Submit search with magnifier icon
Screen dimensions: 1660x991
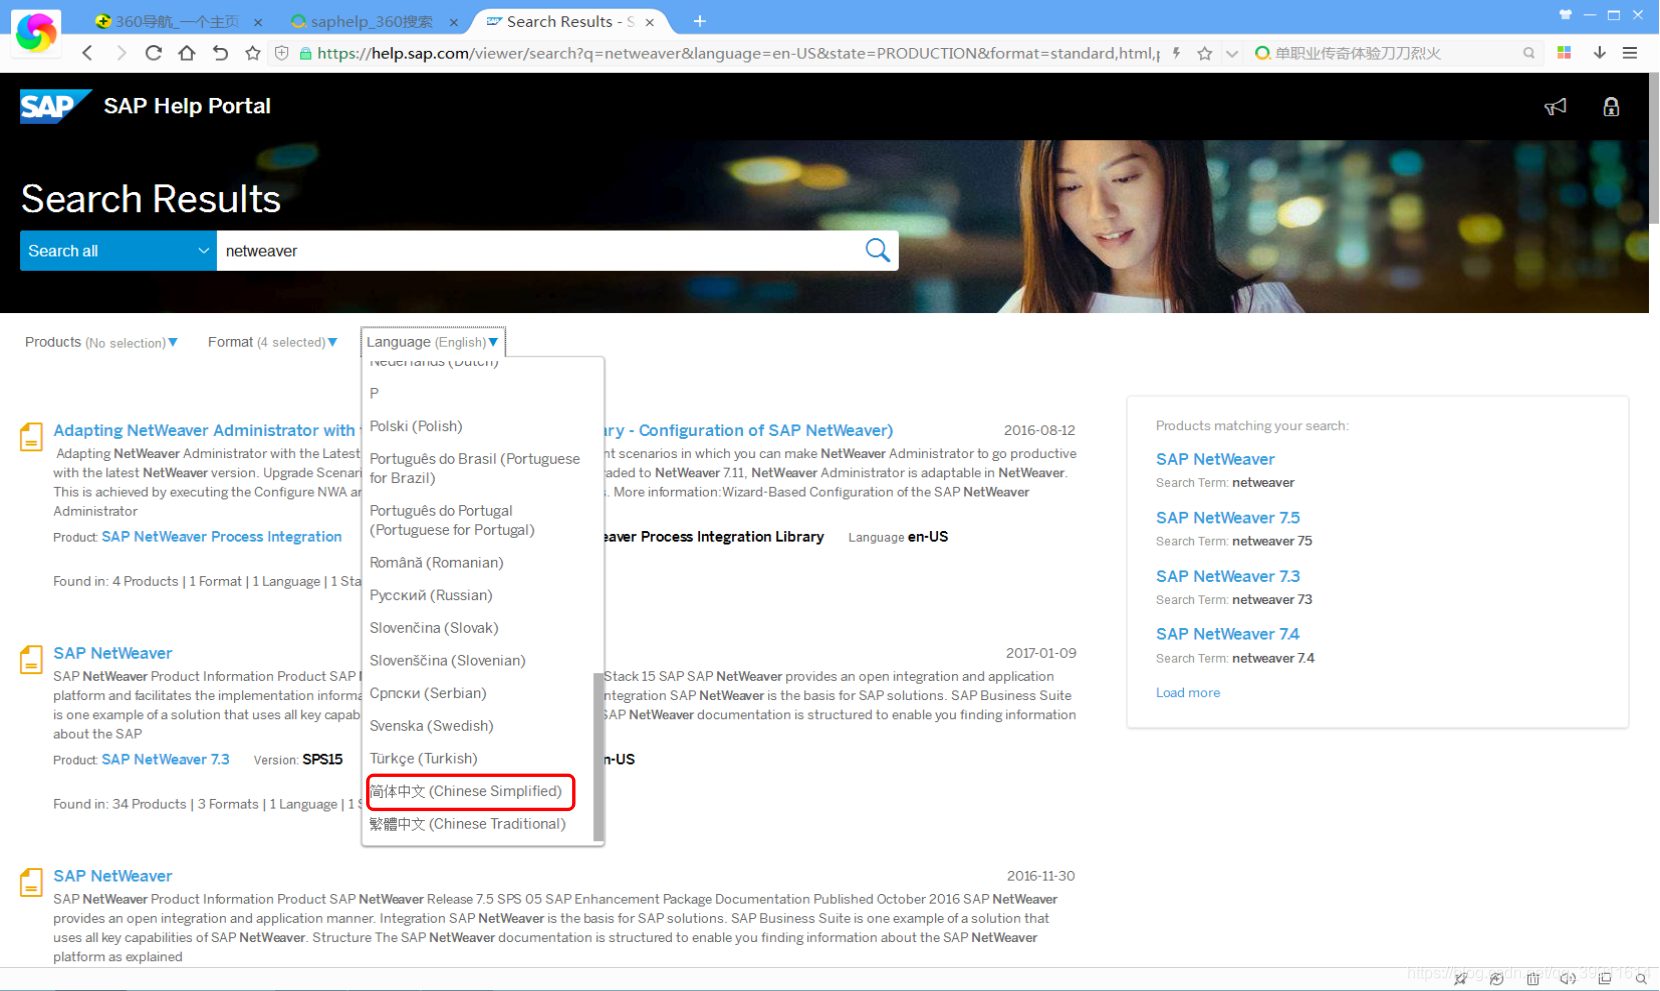coord(877,250)
